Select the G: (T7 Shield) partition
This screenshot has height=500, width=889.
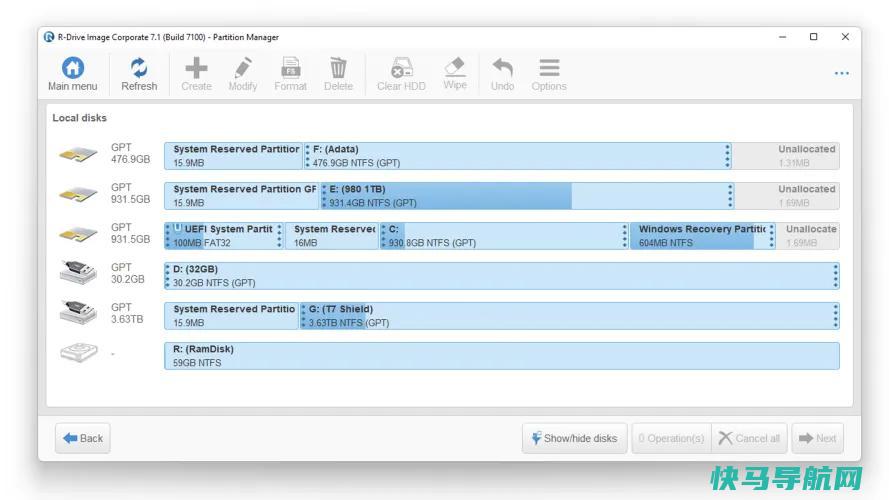(x=569, y=316)
